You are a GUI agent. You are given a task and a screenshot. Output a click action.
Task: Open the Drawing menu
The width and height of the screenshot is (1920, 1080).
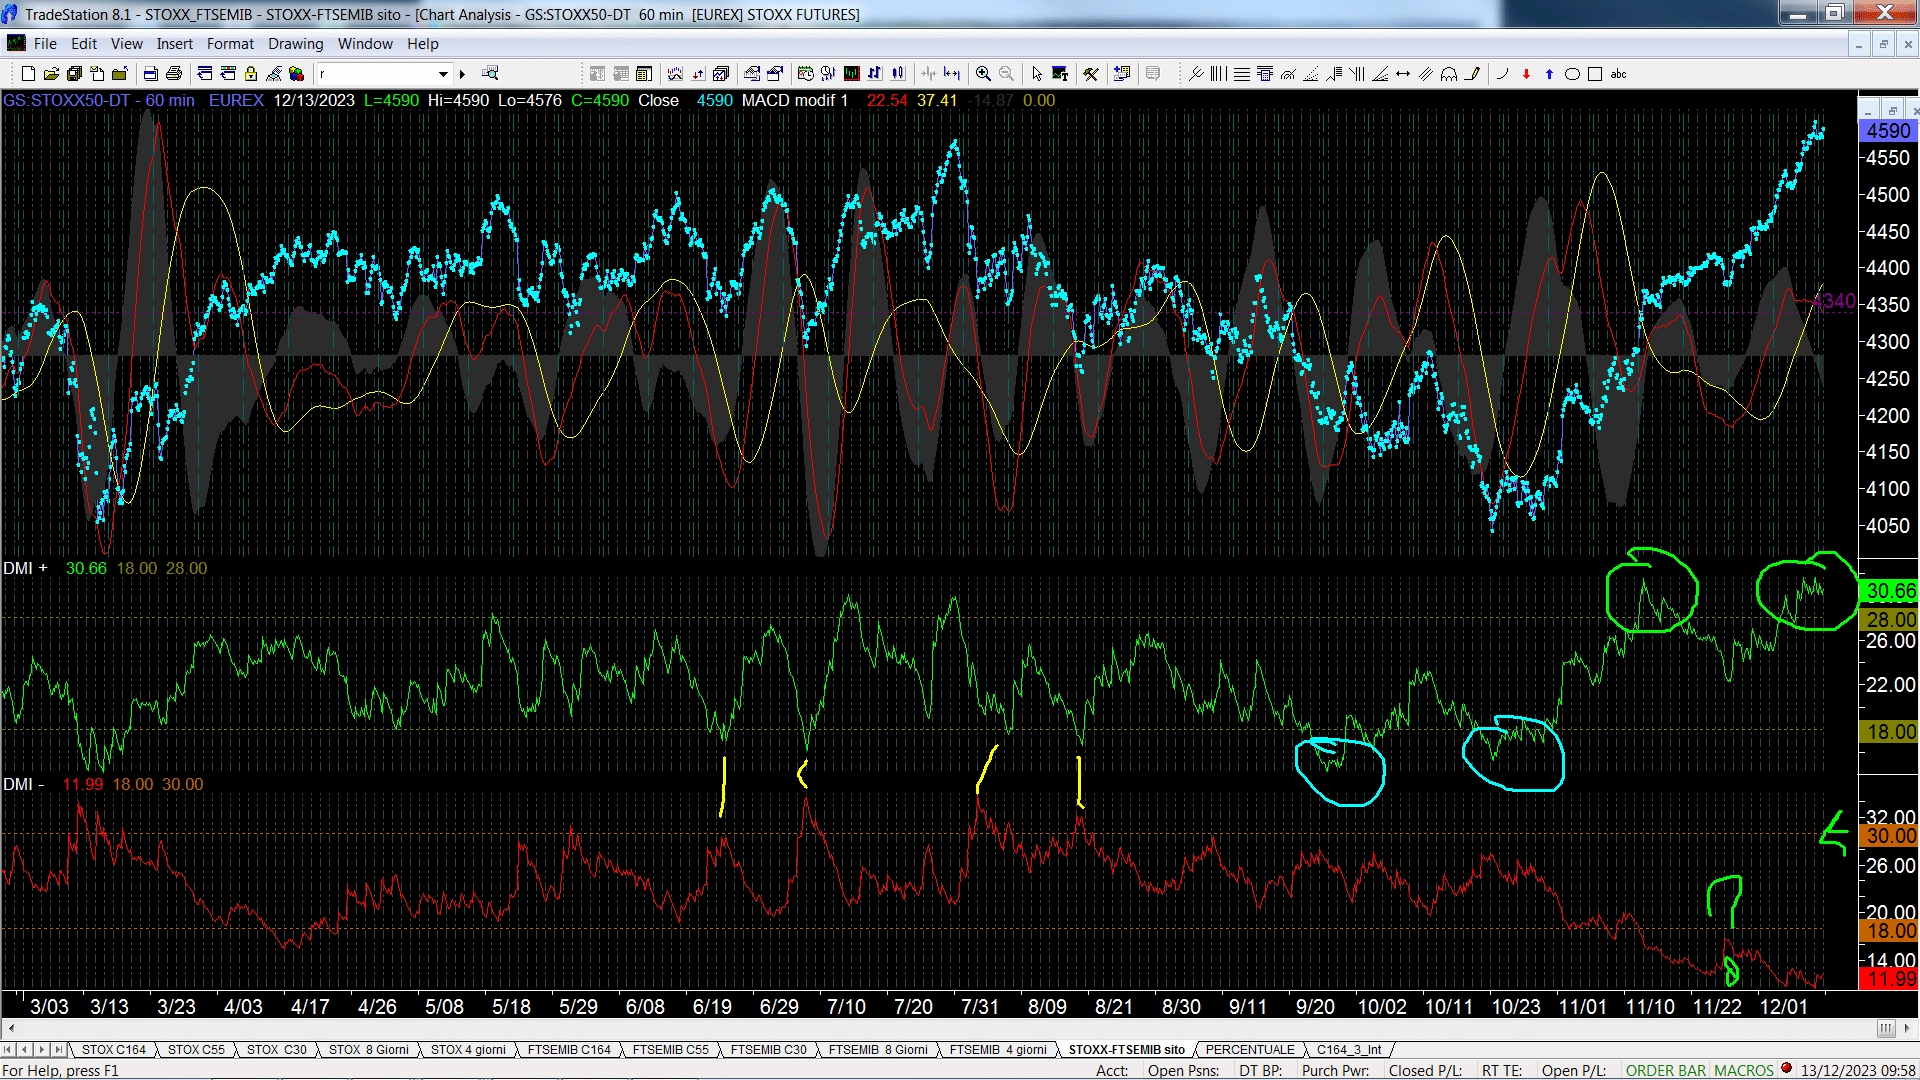295,44
